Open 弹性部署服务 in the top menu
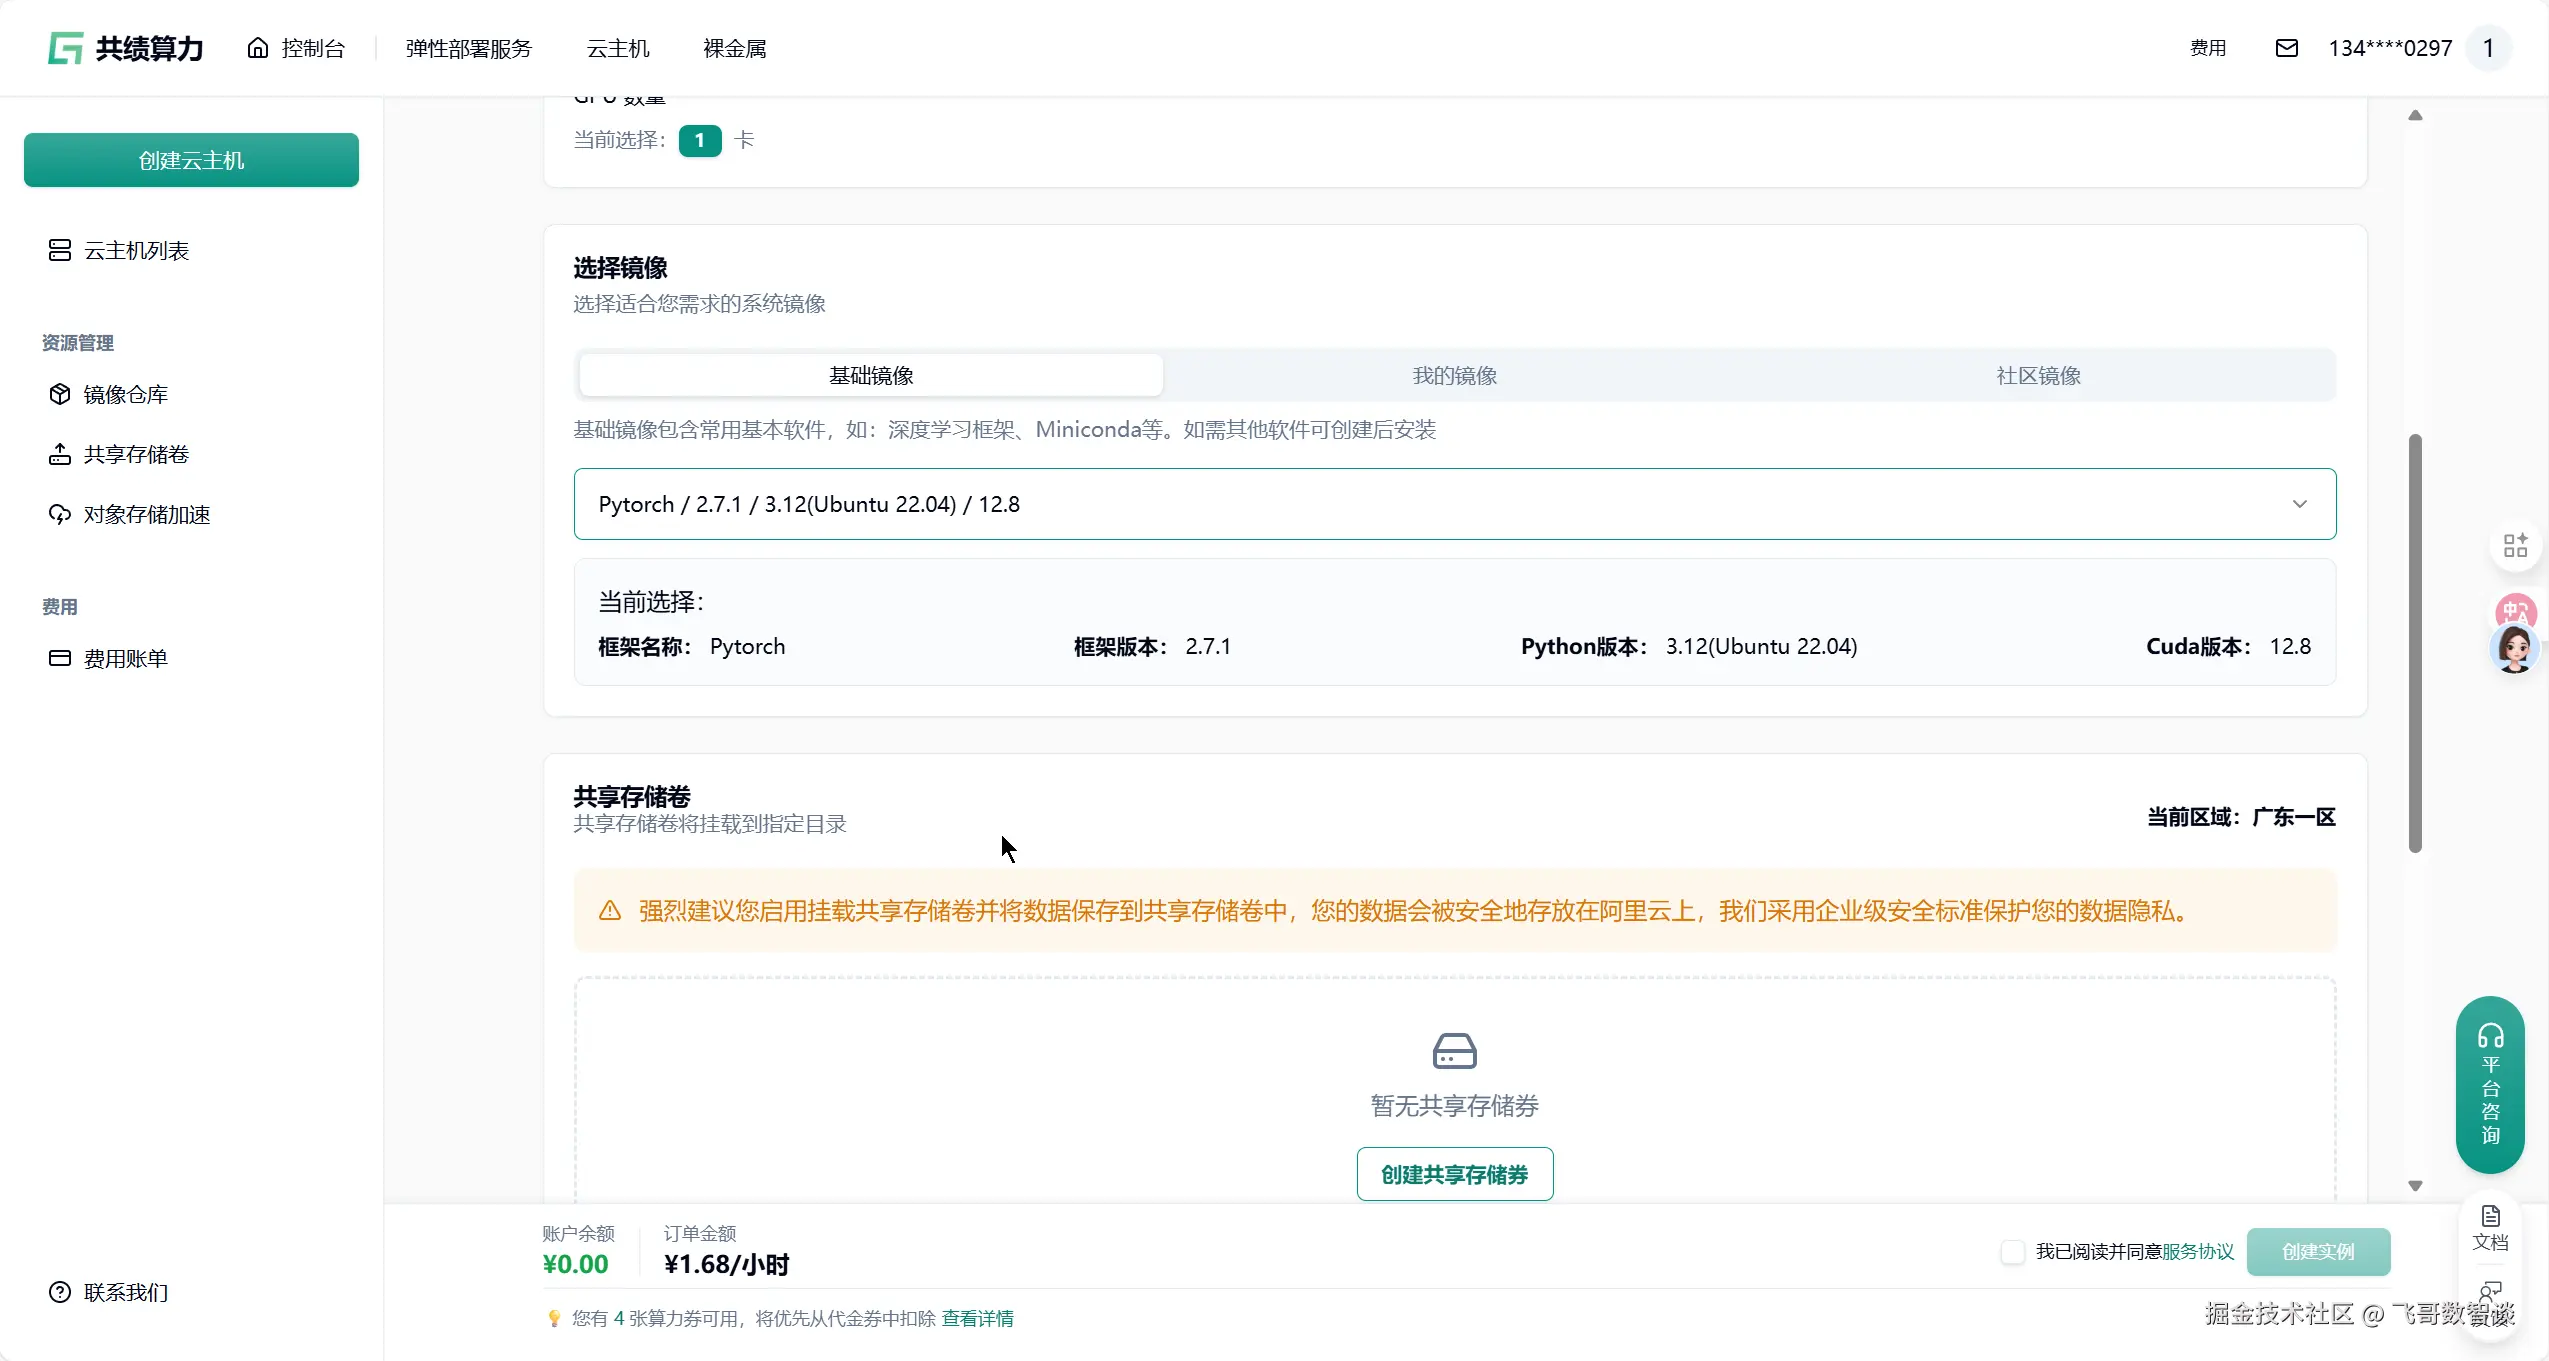 468,48
